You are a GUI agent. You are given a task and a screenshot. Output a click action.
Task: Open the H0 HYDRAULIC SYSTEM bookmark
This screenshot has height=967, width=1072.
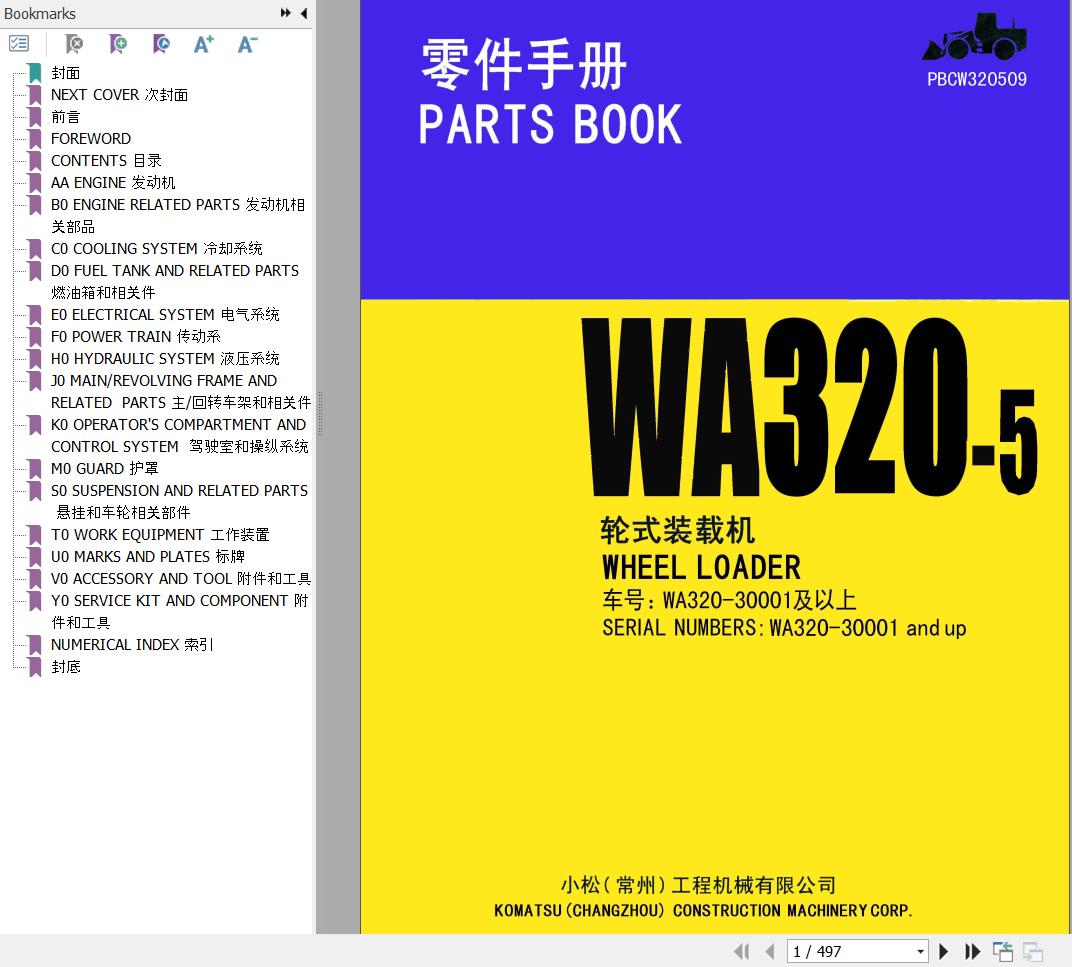point(165,358)
